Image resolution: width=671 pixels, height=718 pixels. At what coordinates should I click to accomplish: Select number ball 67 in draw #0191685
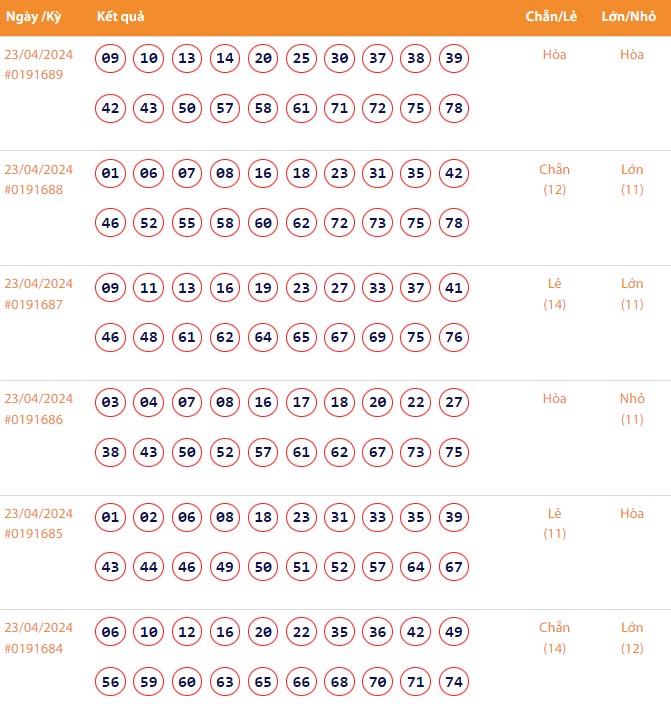coord(454,567)
